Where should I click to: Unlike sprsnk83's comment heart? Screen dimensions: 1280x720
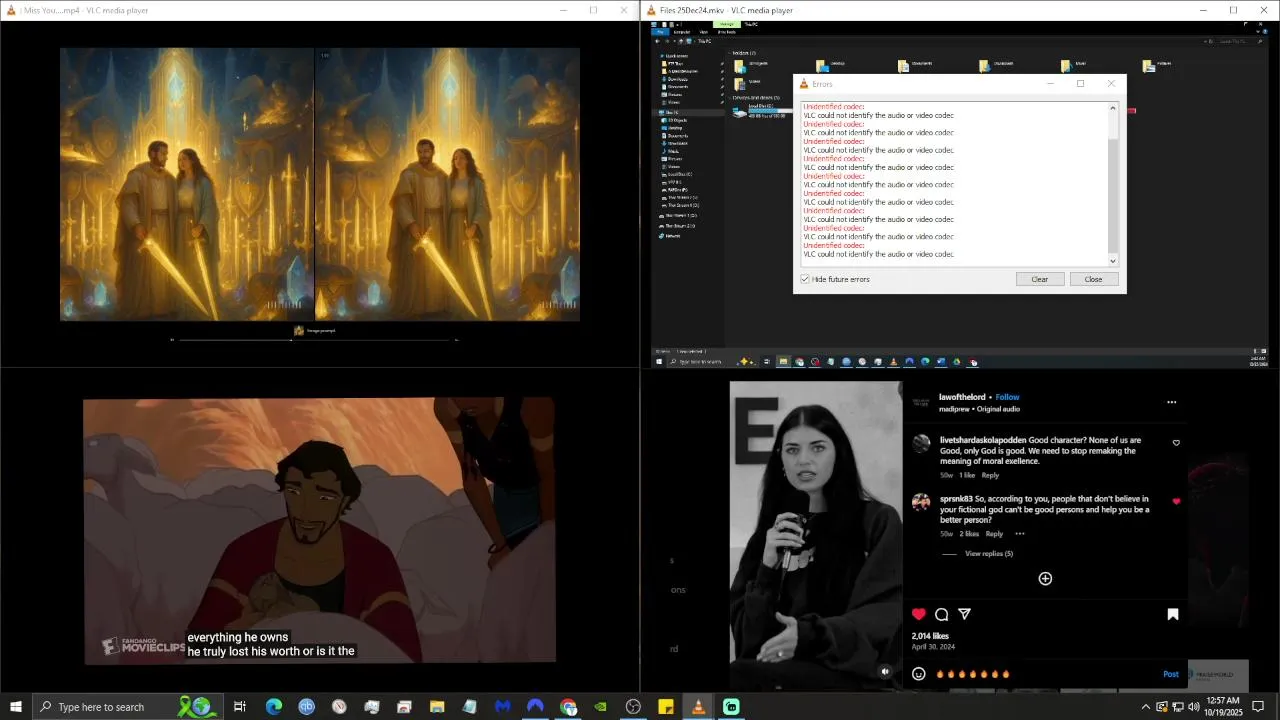1176,501
